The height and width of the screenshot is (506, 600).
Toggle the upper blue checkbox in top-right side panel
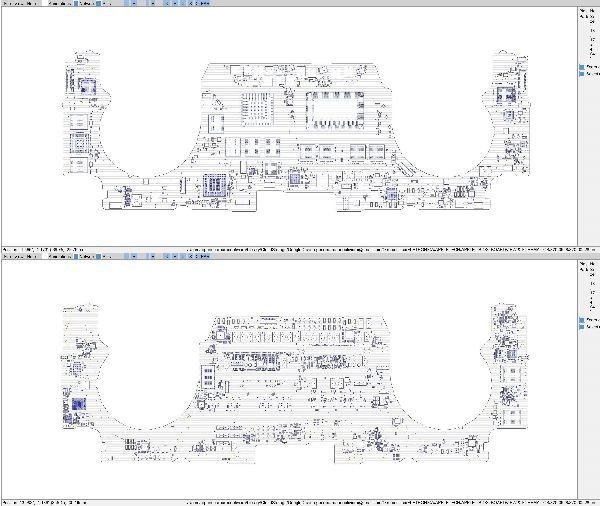pos(582,68)
